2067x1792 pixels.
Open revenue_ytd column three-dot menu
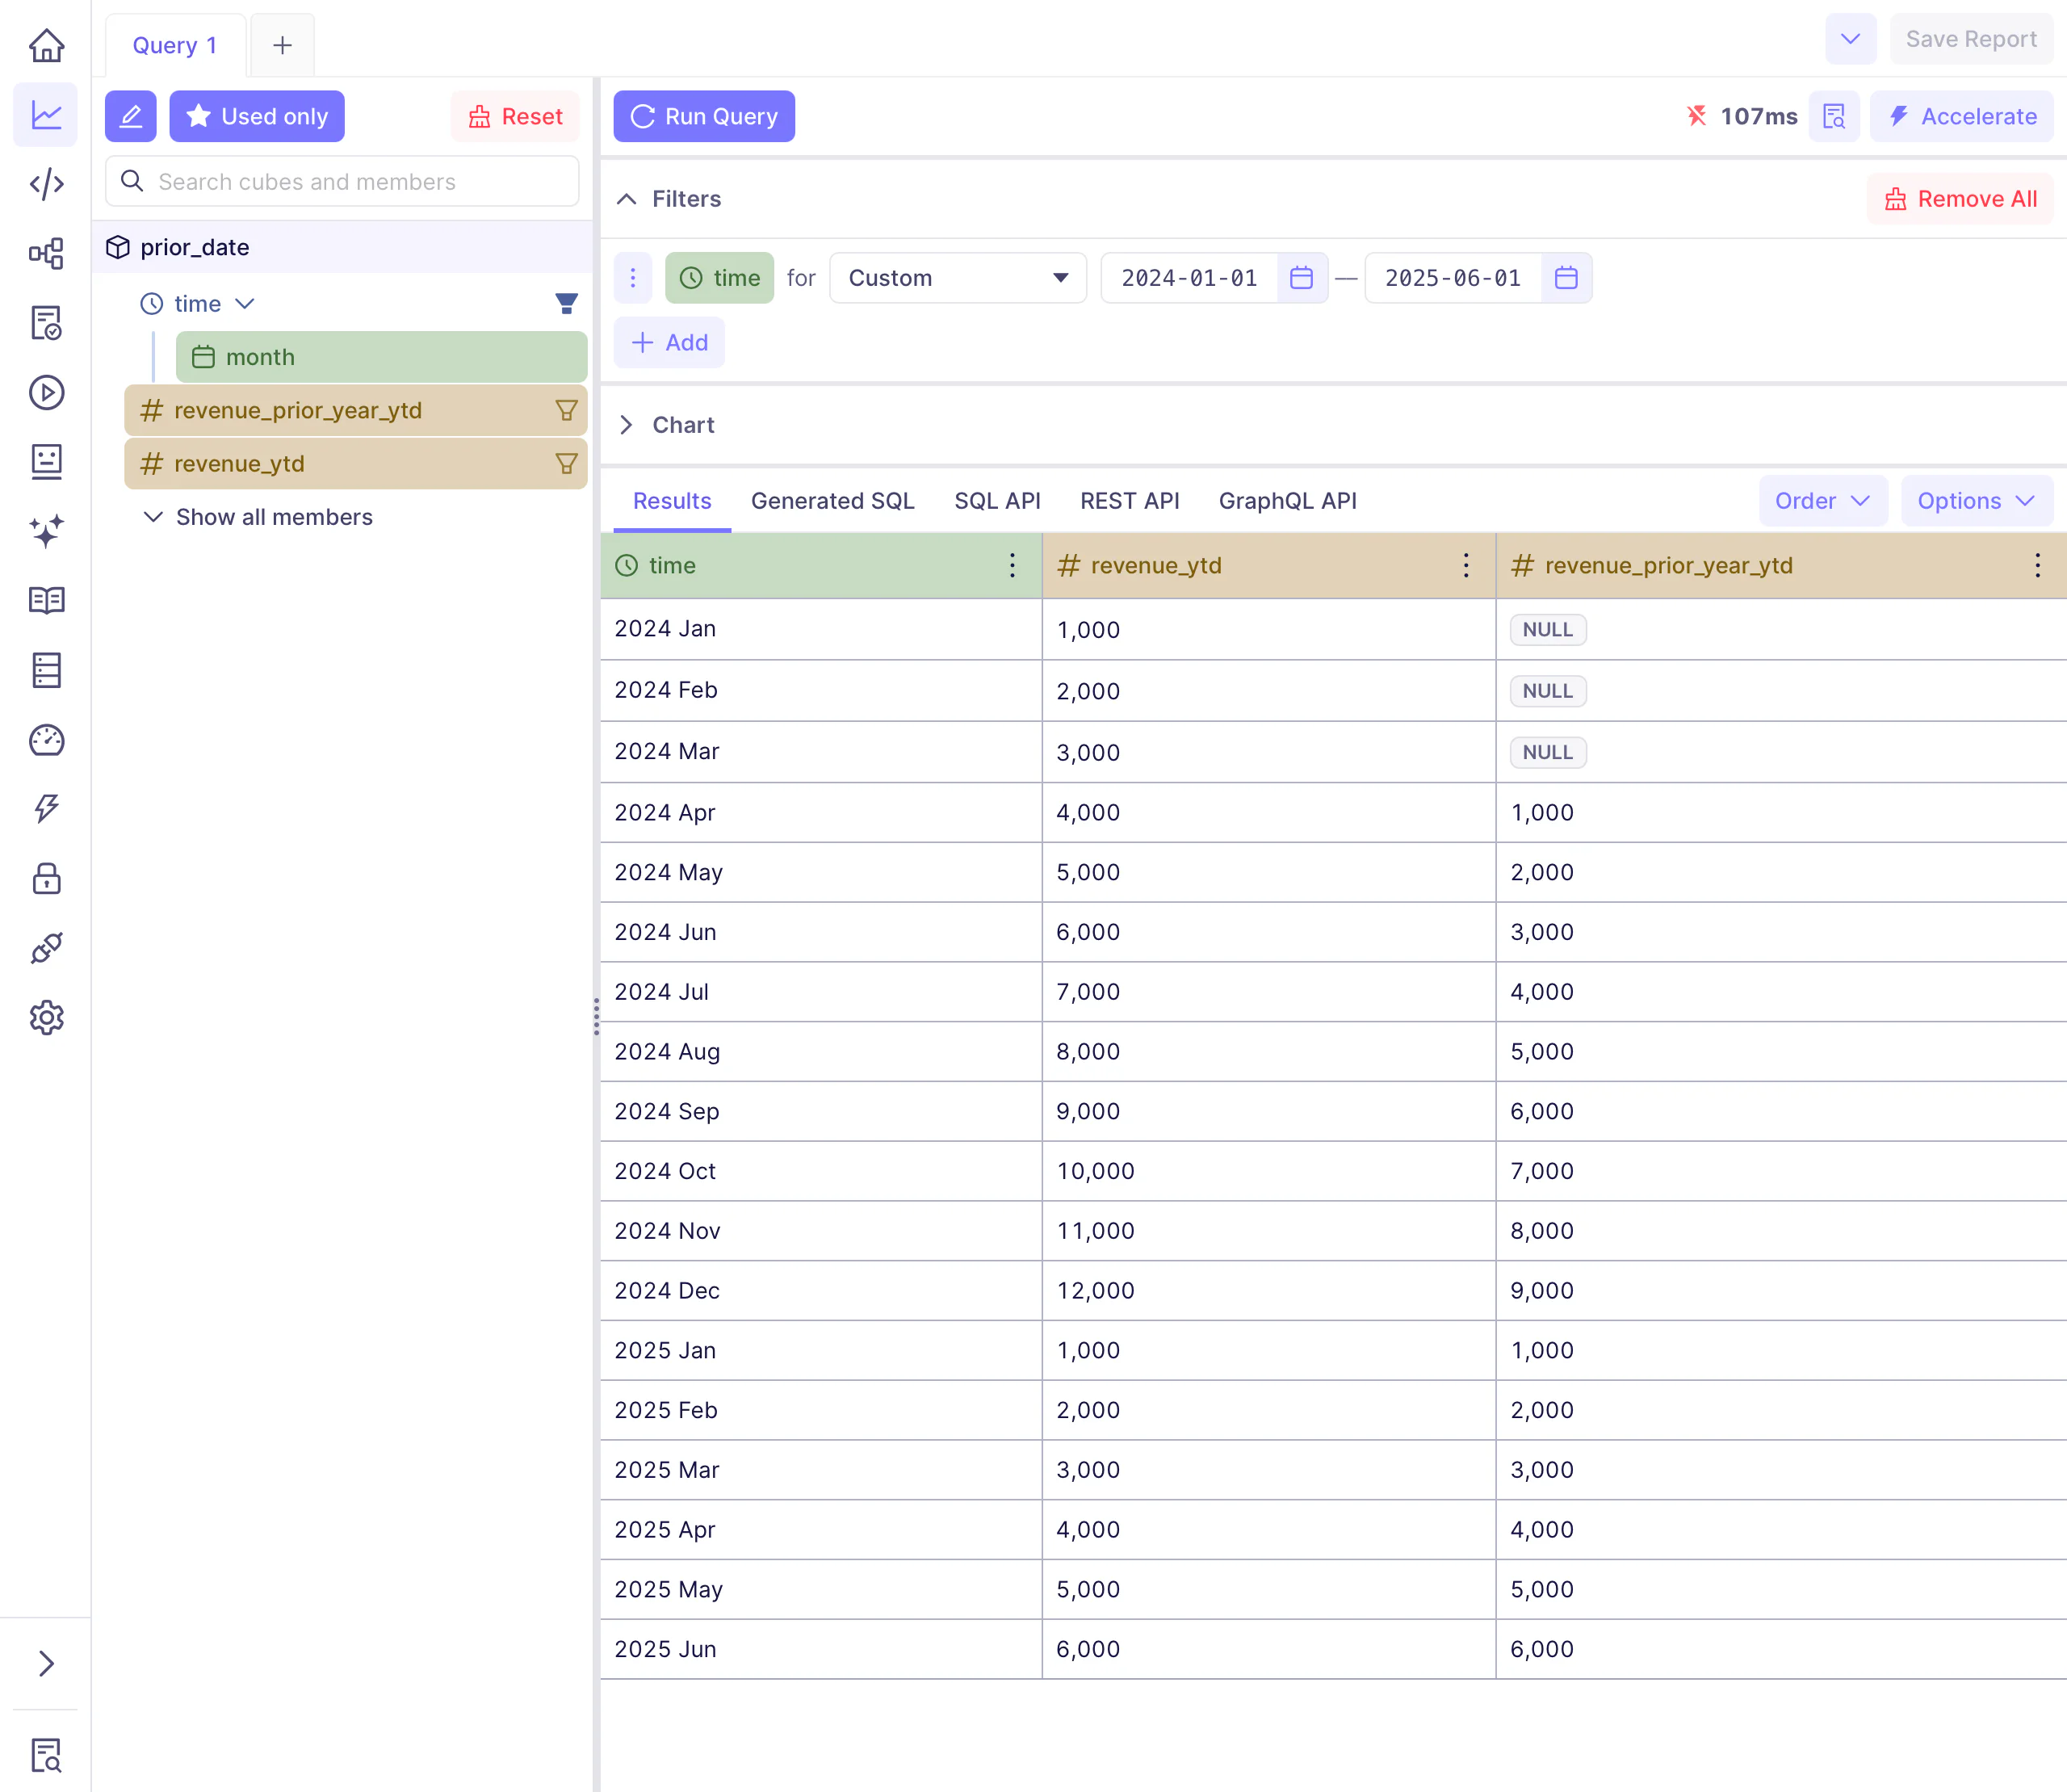pyautogui.click(x=1465, y=566)
